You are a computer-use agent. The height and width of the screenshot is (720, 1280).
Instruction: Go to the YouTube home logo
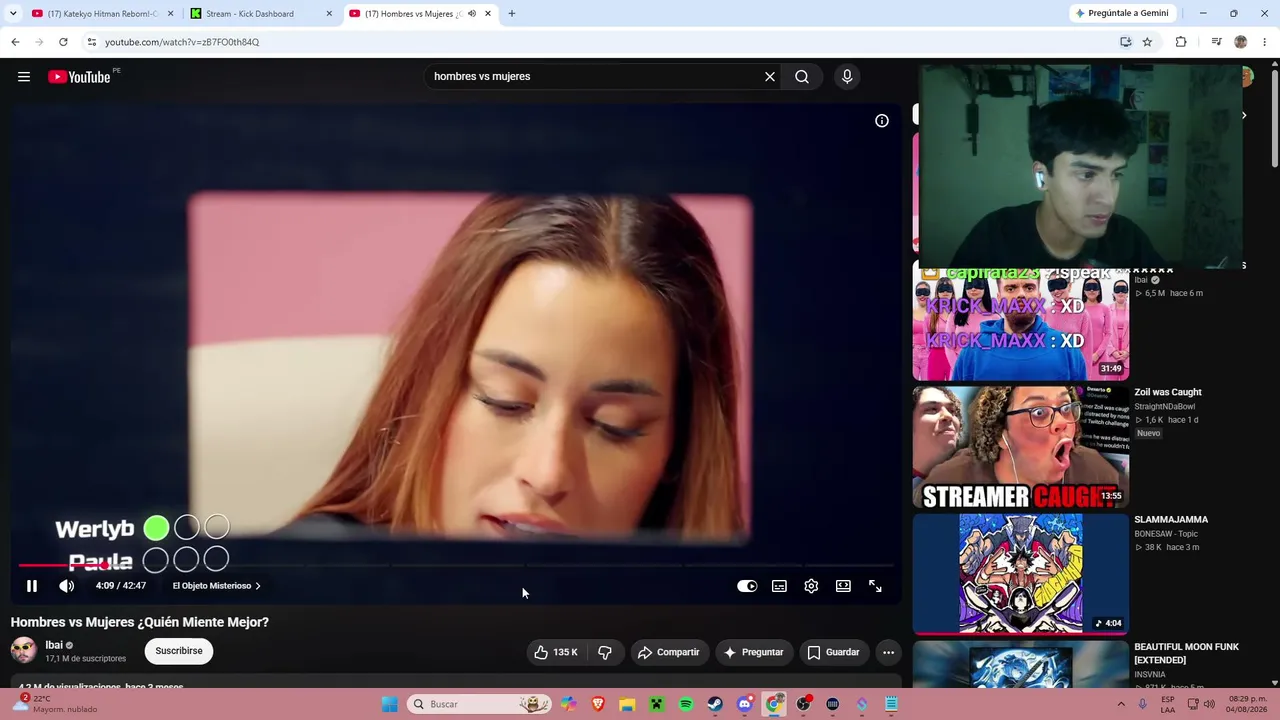79,77
